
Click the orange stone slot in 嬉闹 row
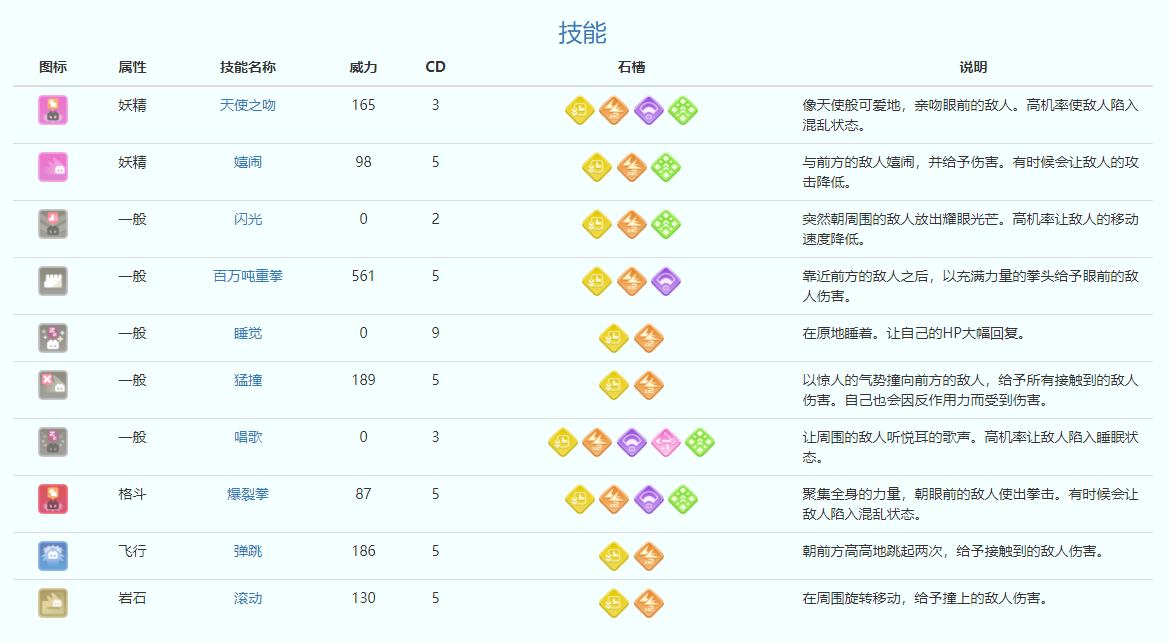631,167
